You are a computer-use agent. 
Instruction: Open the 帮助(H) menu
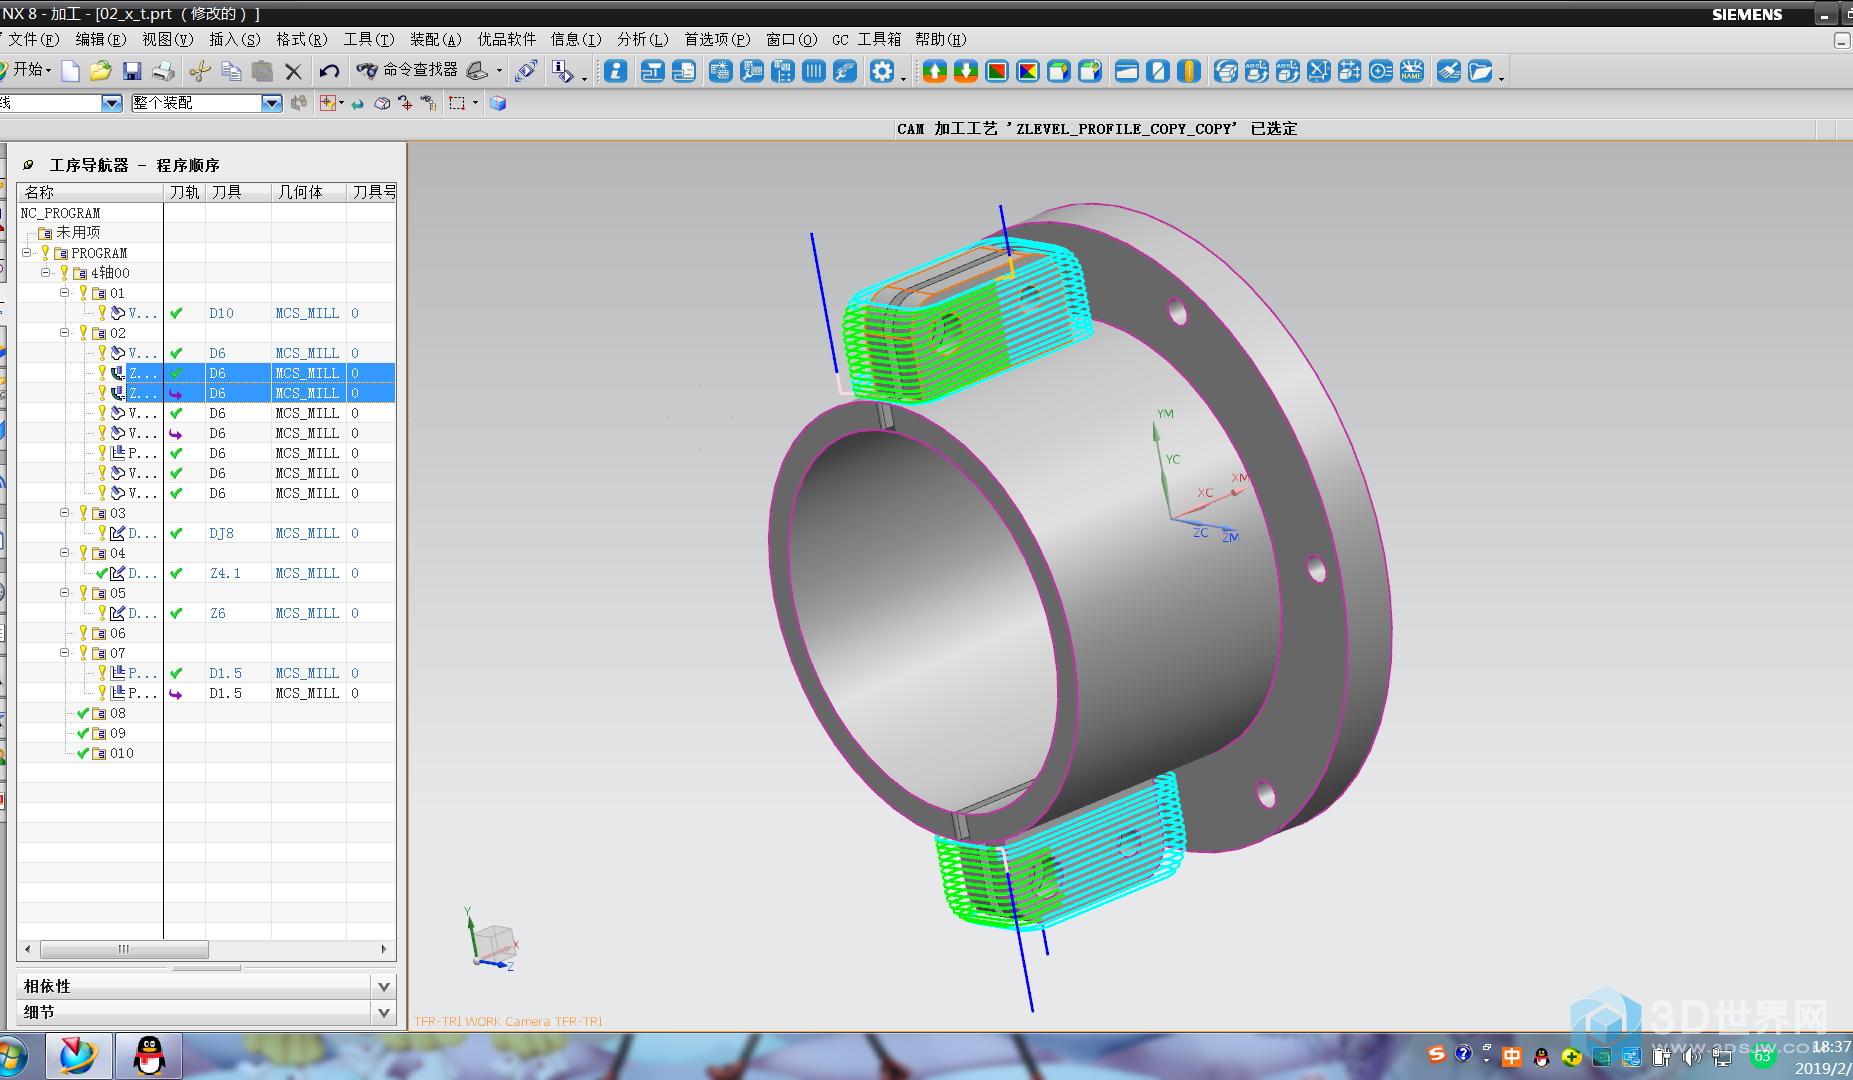[941, 39]
